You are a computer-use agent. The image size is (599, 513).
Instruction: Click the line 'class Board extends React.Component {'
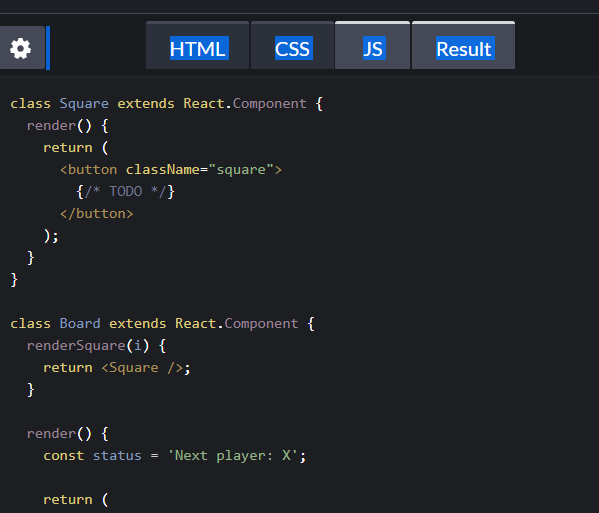(162, 324)
